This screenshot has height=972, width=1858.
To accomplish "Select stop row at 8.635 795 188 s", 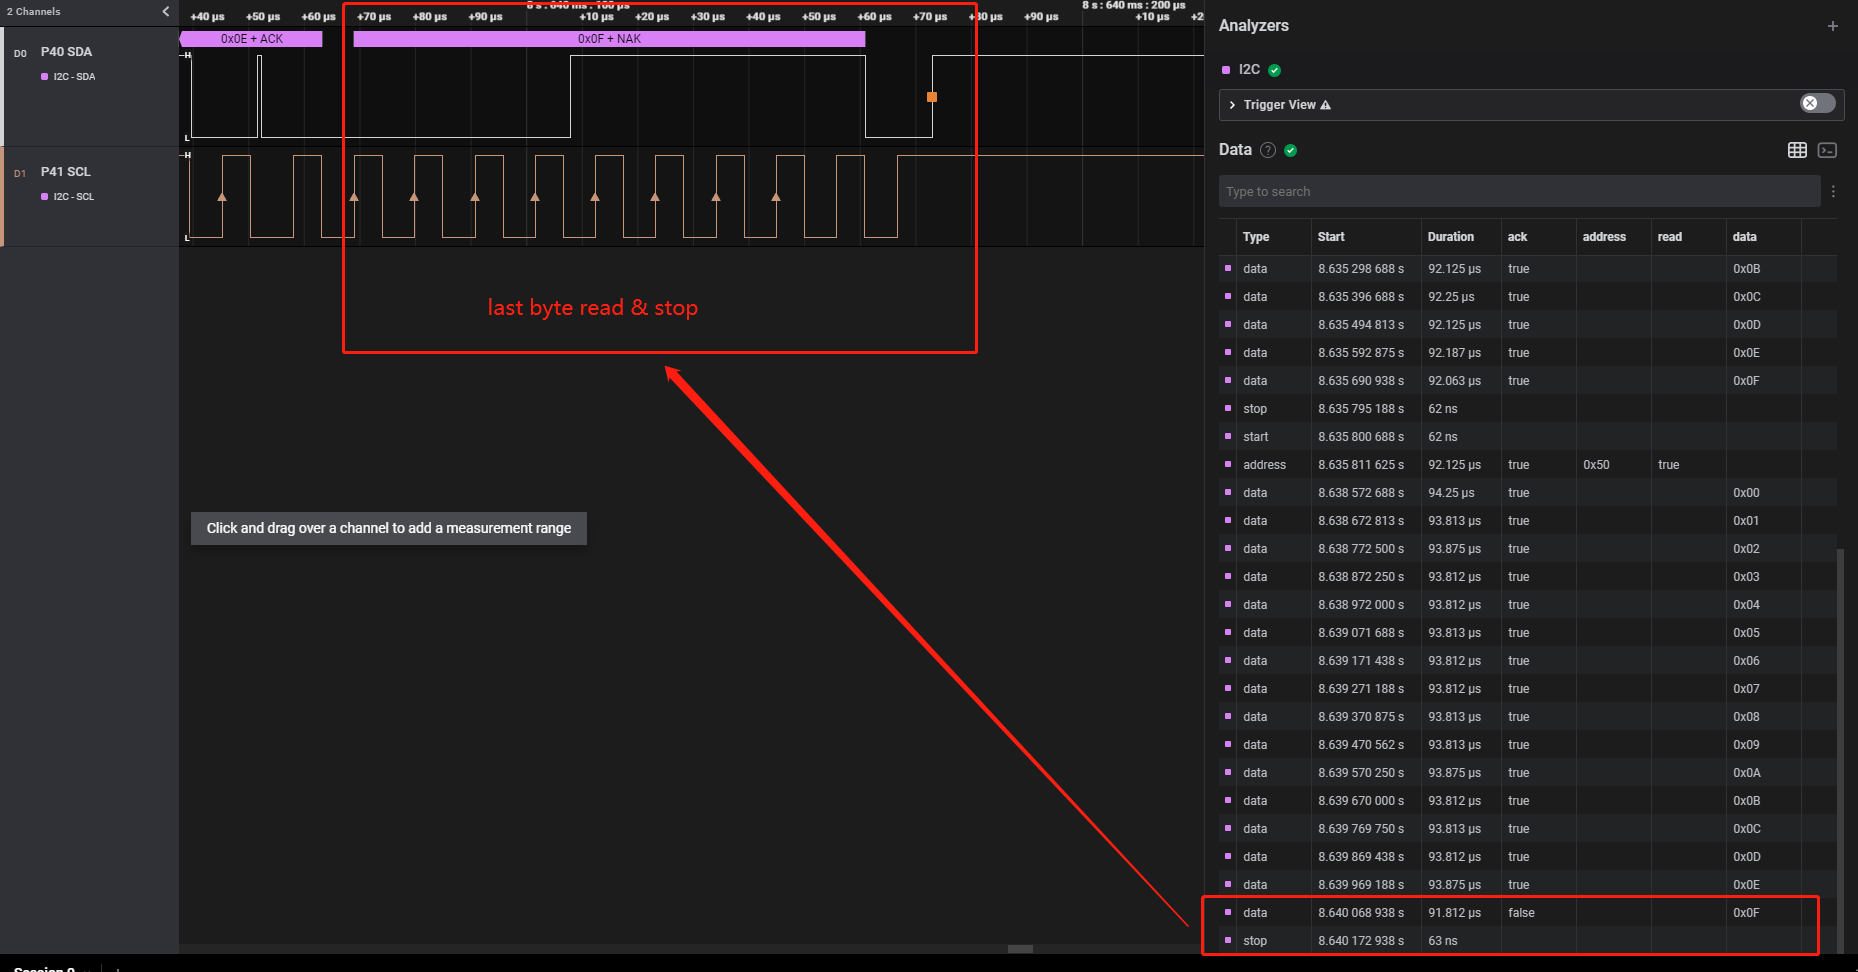I will (x=1528, y=409).
